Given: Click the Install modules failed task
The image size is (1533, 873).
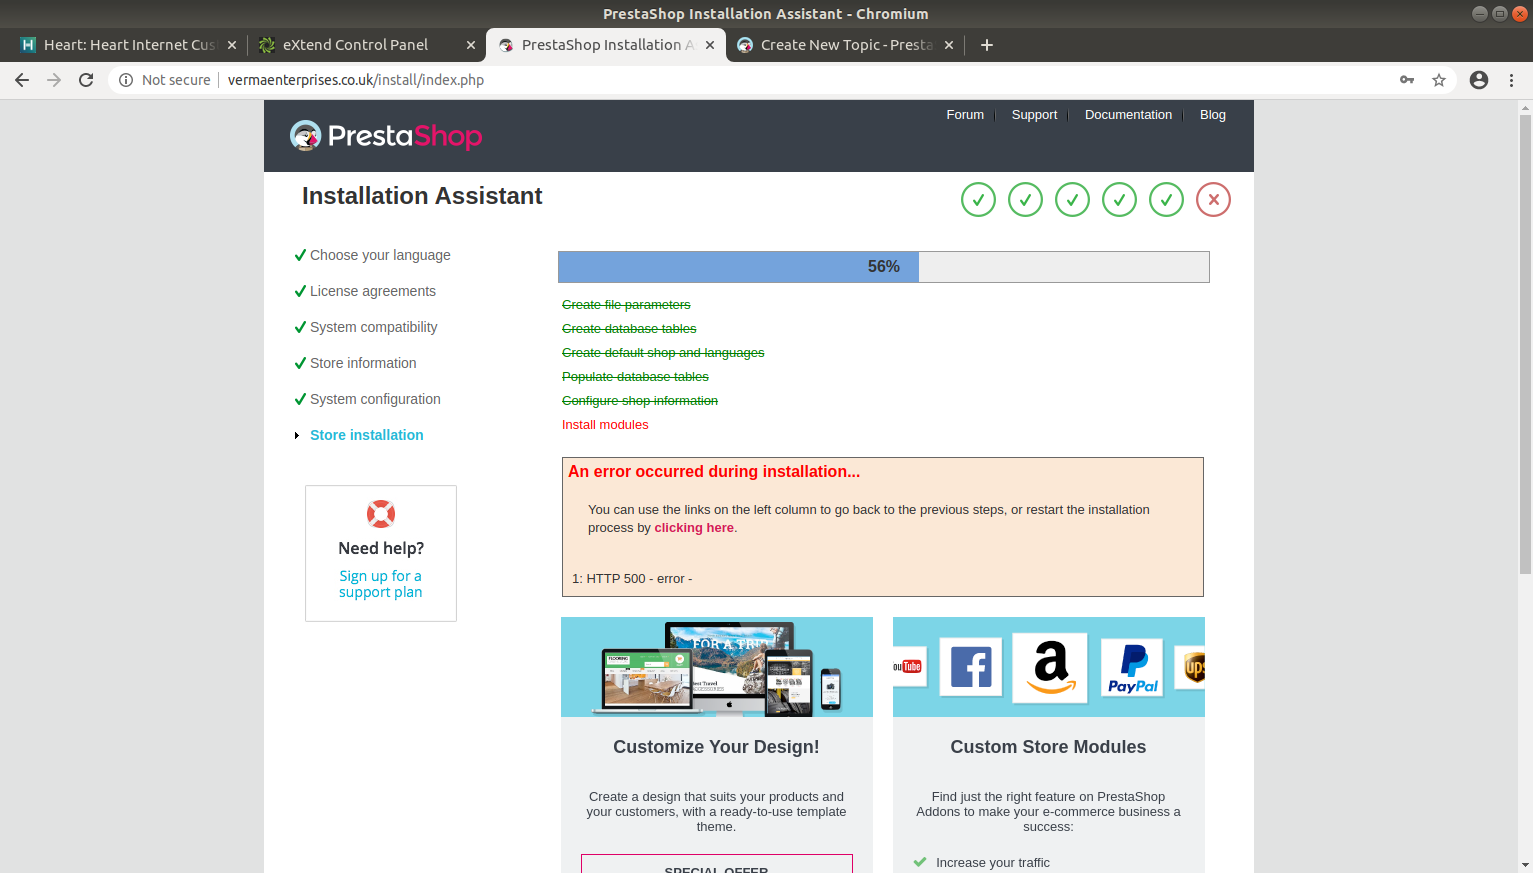Looking at the screenshot, I should pyautogui.click(x=605, y=425).
